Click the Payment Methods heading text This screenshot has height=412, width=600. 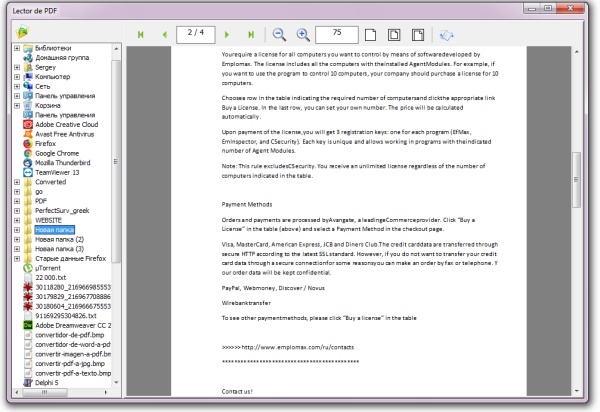[x=247, y=204]
